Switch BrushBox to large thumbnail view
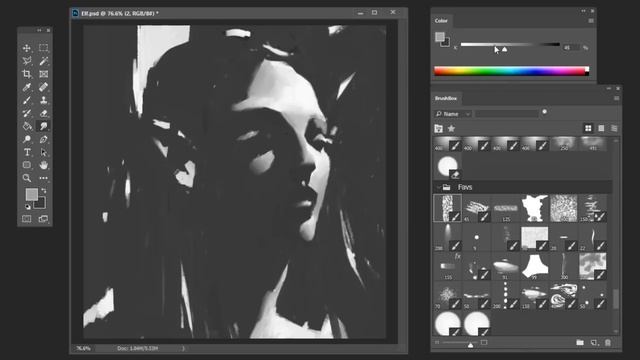 click(x=601, y=129)
